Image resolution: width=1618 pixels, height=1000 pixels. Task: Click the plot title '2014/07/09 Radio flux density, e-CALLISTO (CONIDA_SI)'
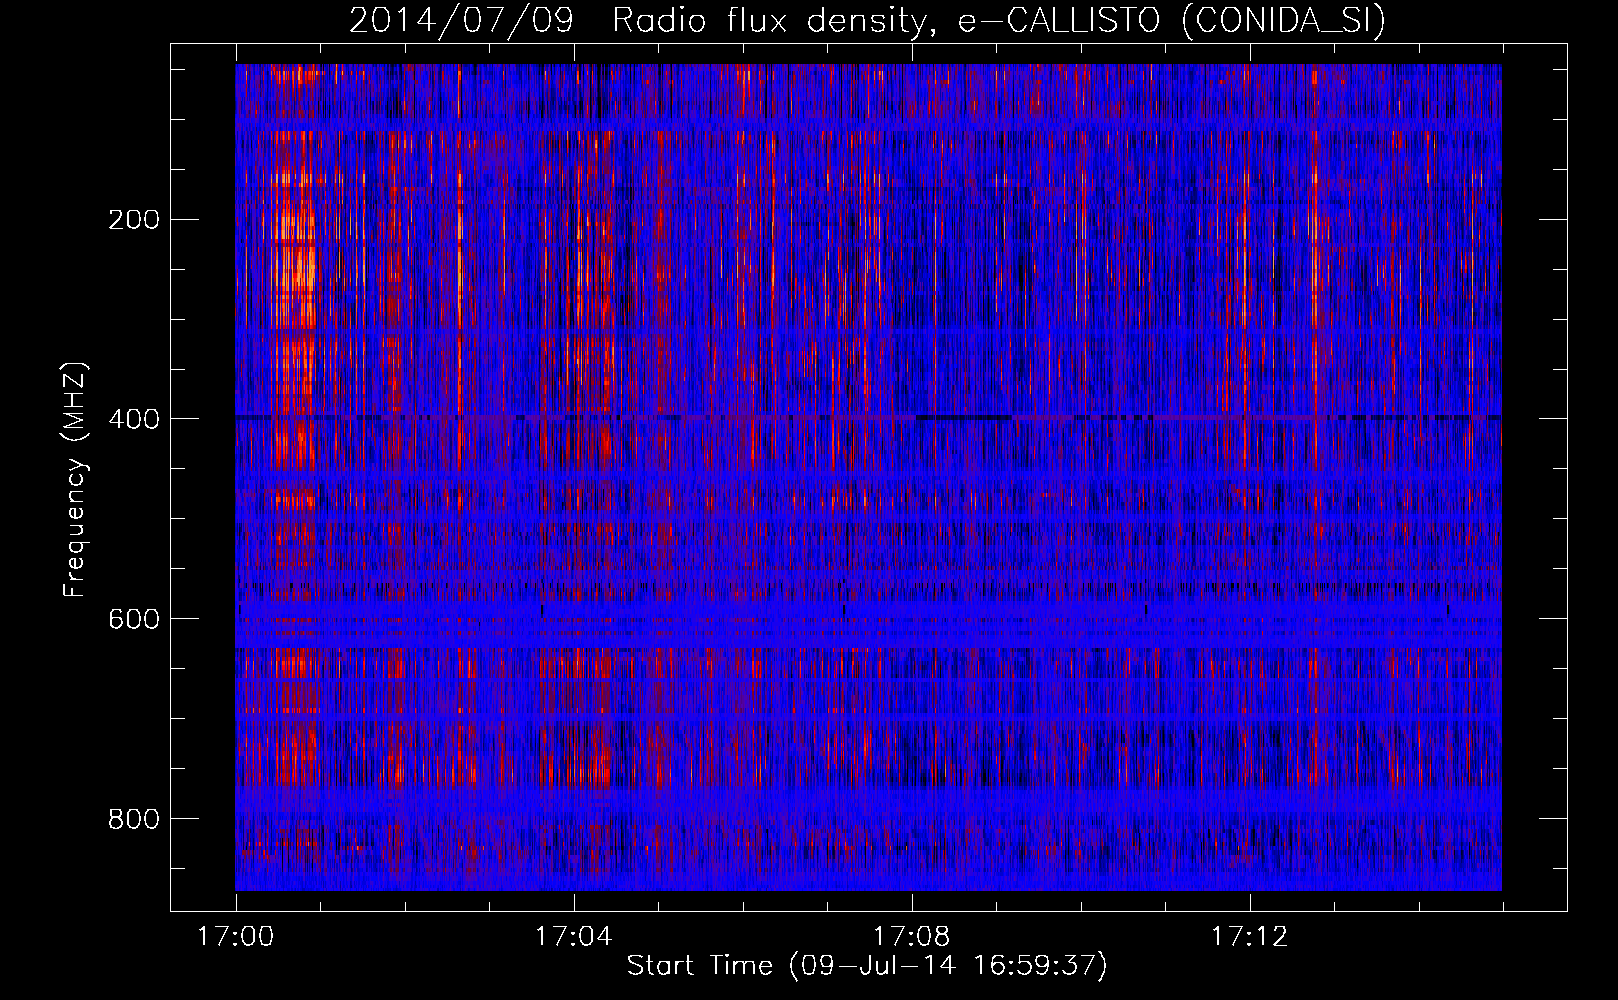point(867,20)
